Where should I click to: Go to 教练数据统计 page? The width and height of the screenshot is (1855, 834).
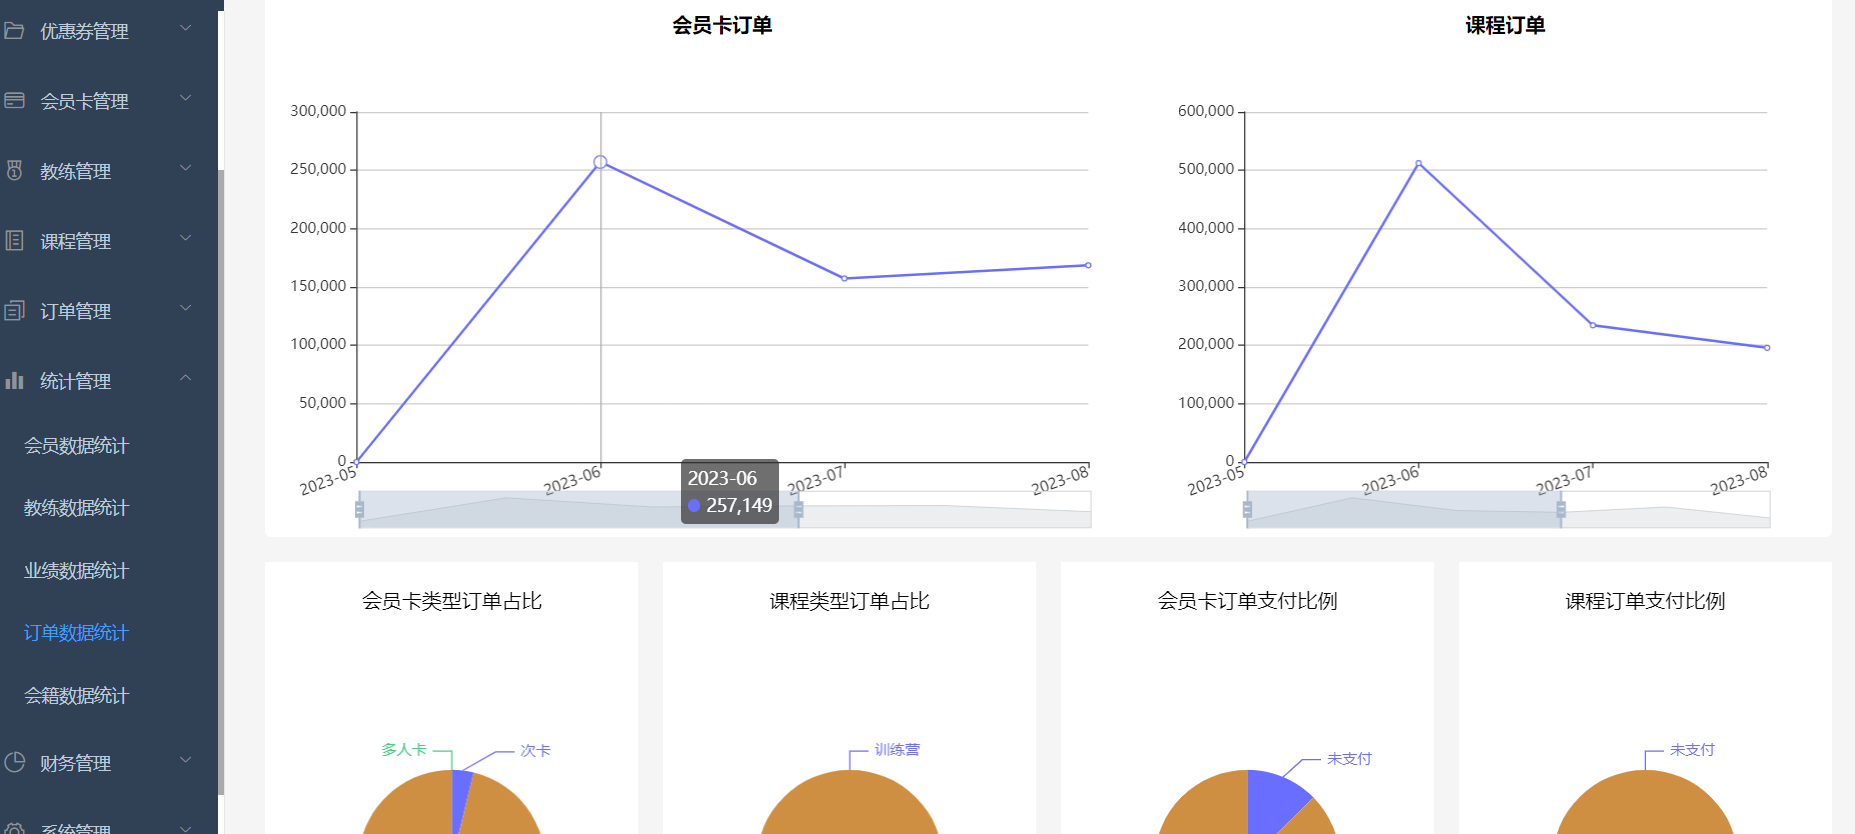pos(76,508)
